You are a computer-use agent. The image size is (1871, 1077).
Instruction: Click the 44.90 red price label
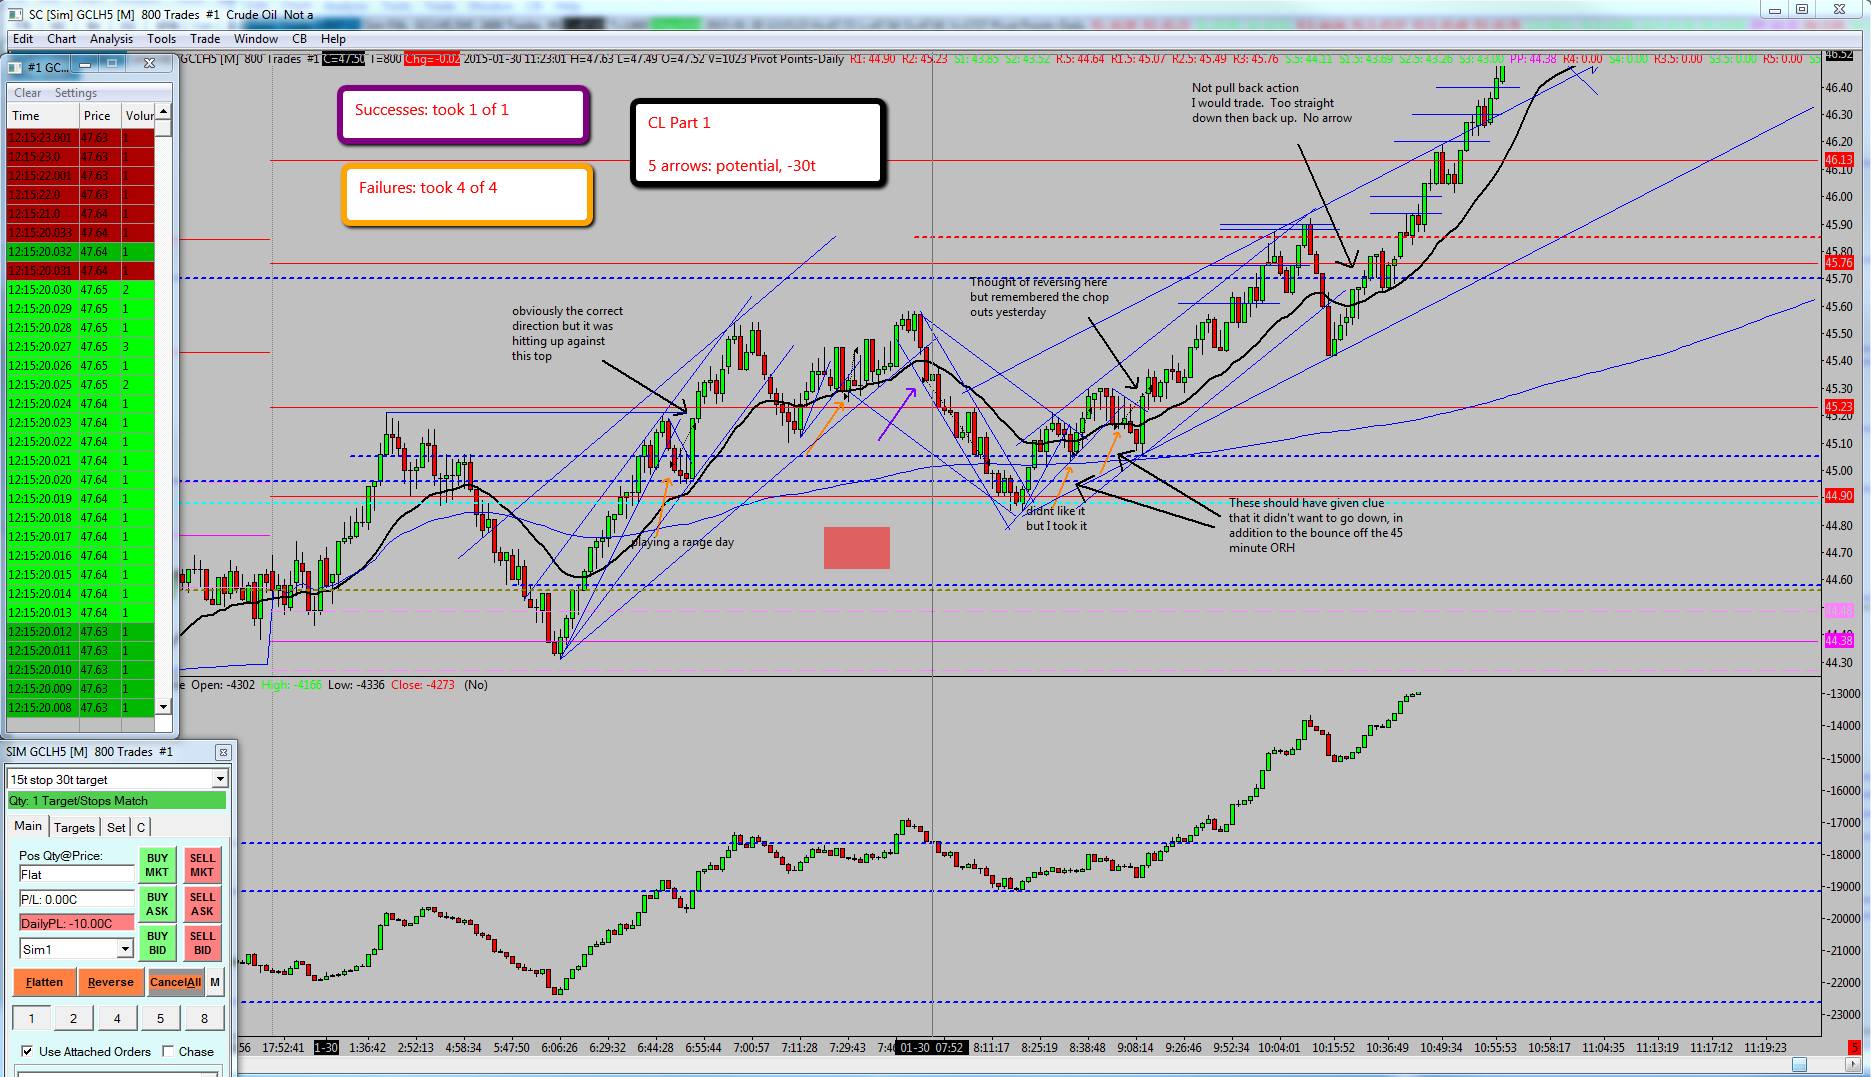pyautogui.click(x=1839, y=496)
